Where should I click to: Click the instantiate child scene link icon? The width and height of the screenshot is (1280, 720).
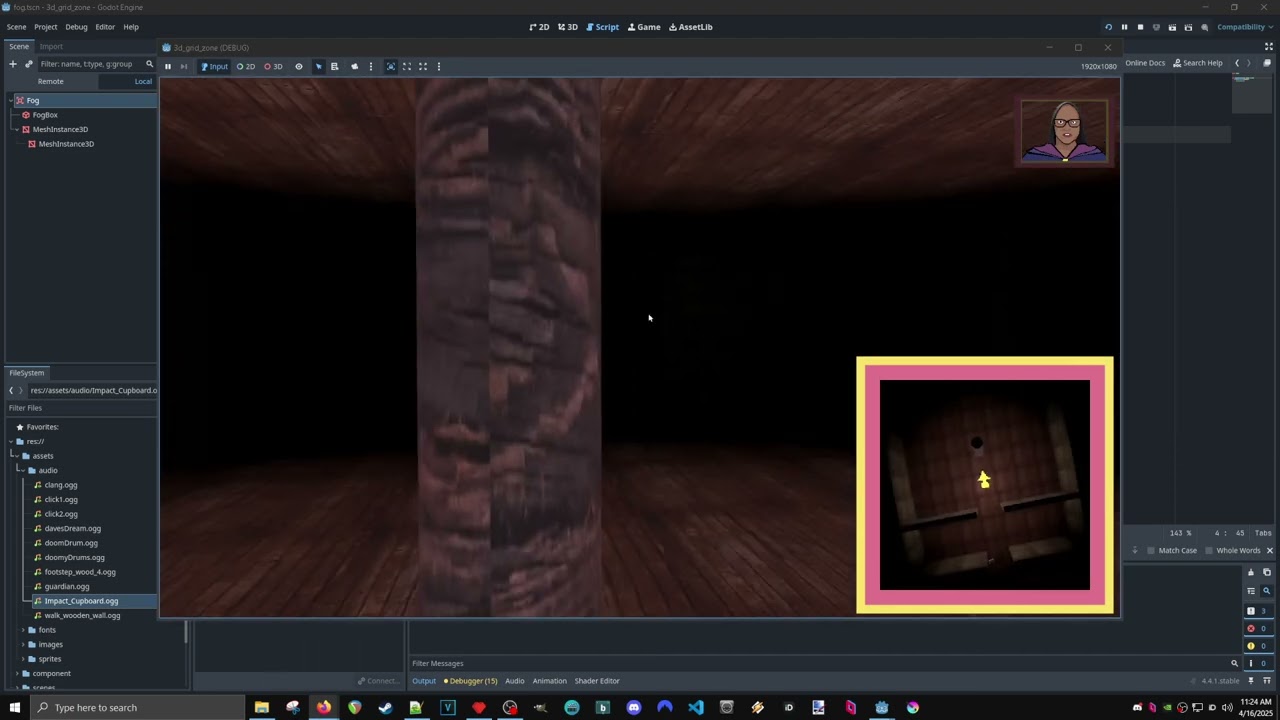point(29,64)
